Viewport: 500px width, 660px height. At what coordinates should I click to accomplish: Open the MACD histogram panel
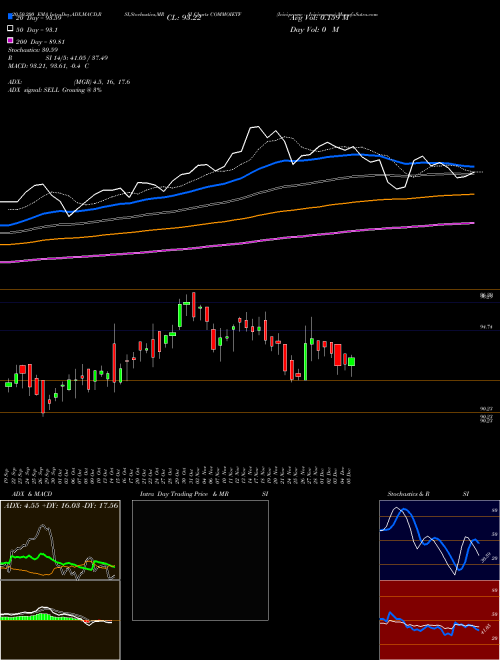(60, 620)
